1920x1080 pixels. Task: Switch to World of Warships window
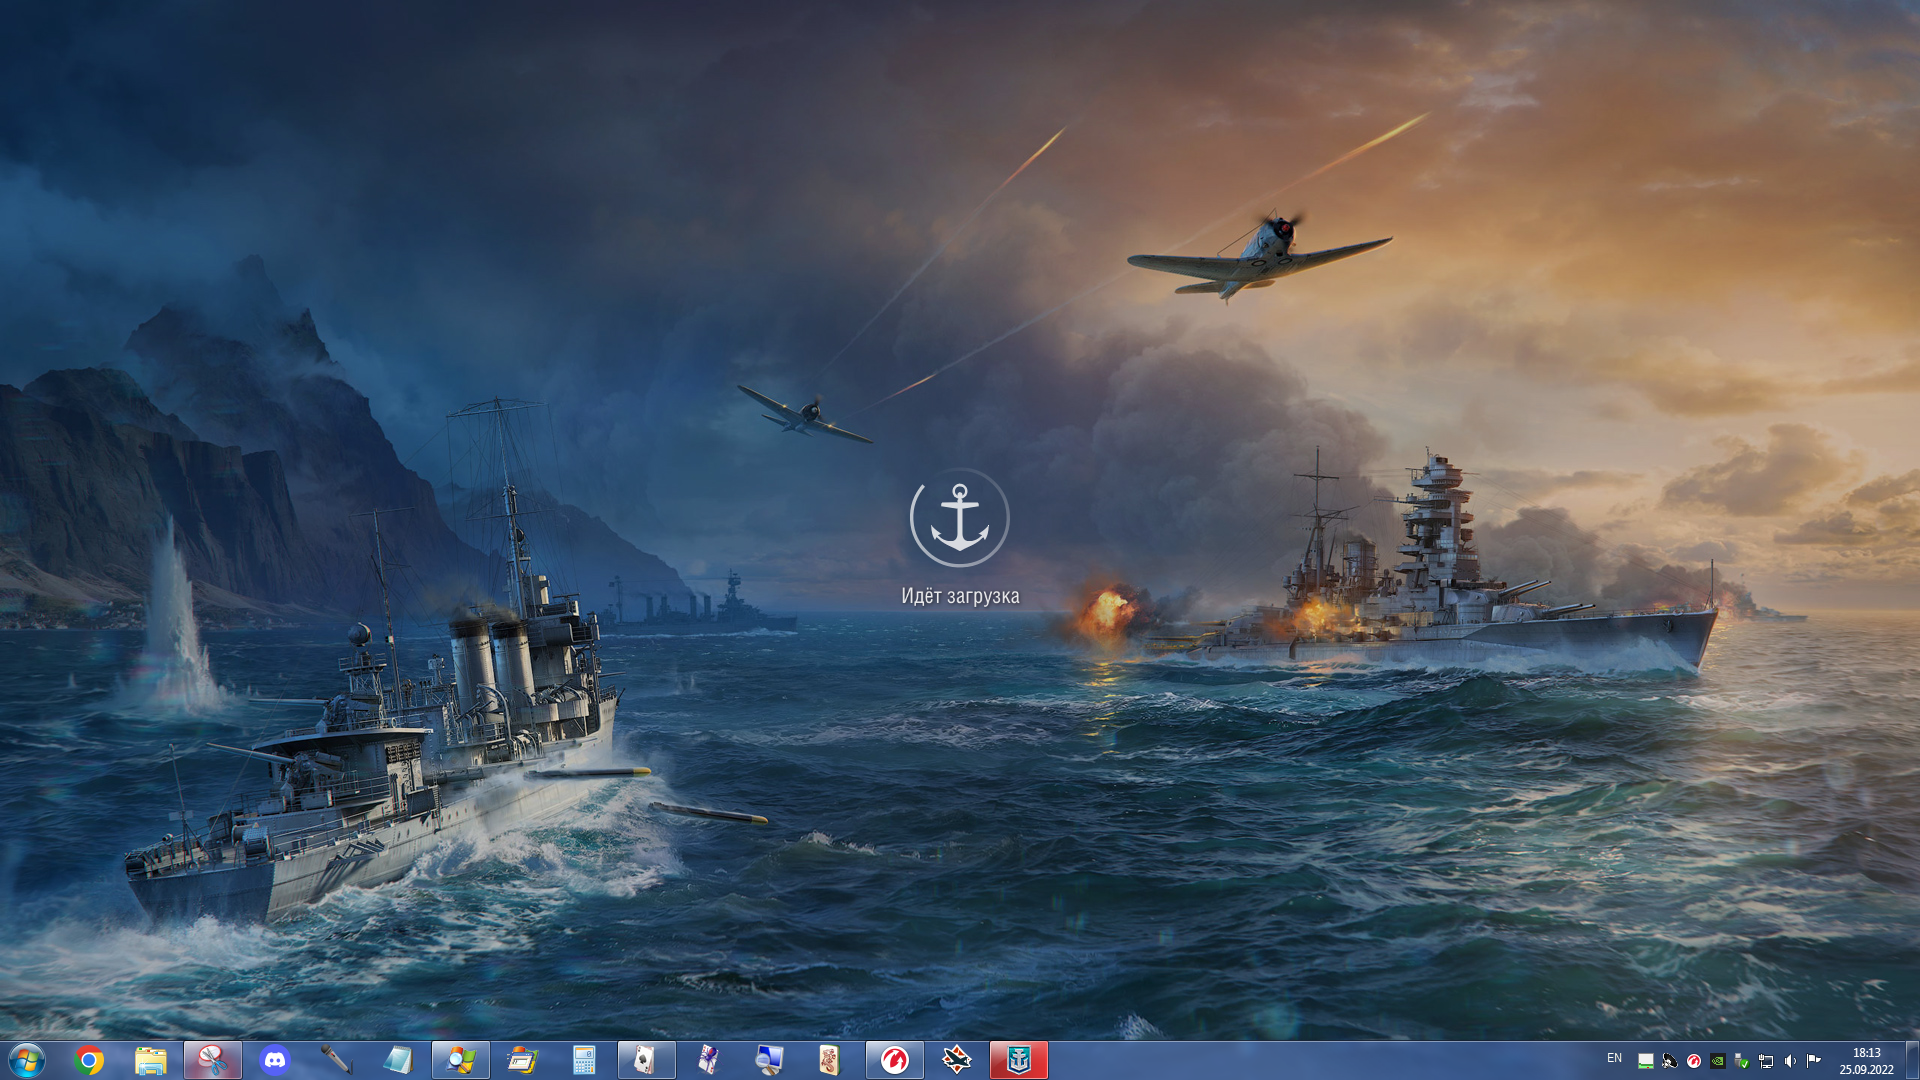pyautogui.click(x=1019, y=1060)
